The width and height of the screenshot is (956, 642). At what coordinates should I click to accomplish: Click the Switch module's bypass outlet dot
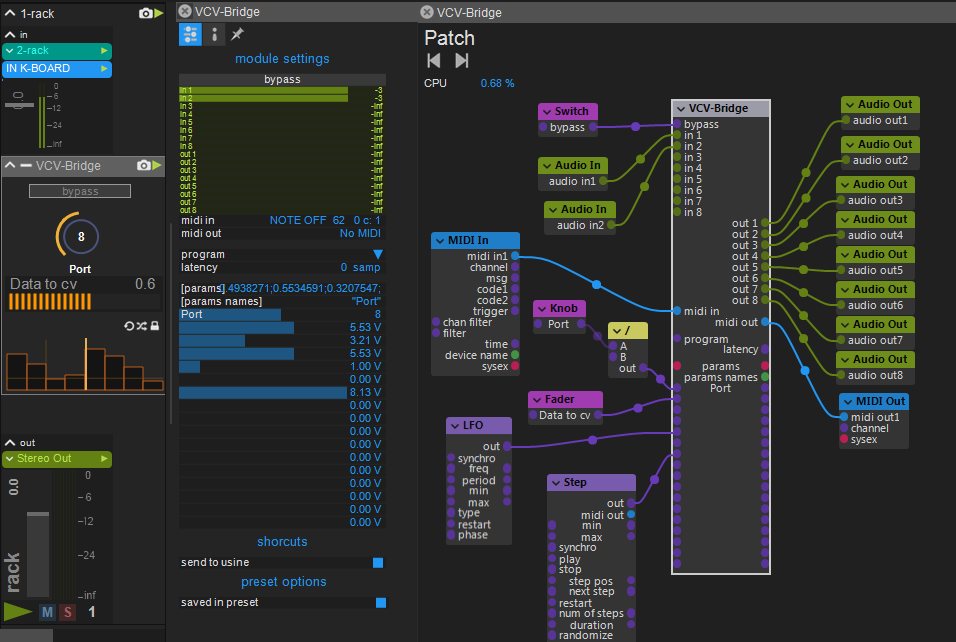click(593, 127)
